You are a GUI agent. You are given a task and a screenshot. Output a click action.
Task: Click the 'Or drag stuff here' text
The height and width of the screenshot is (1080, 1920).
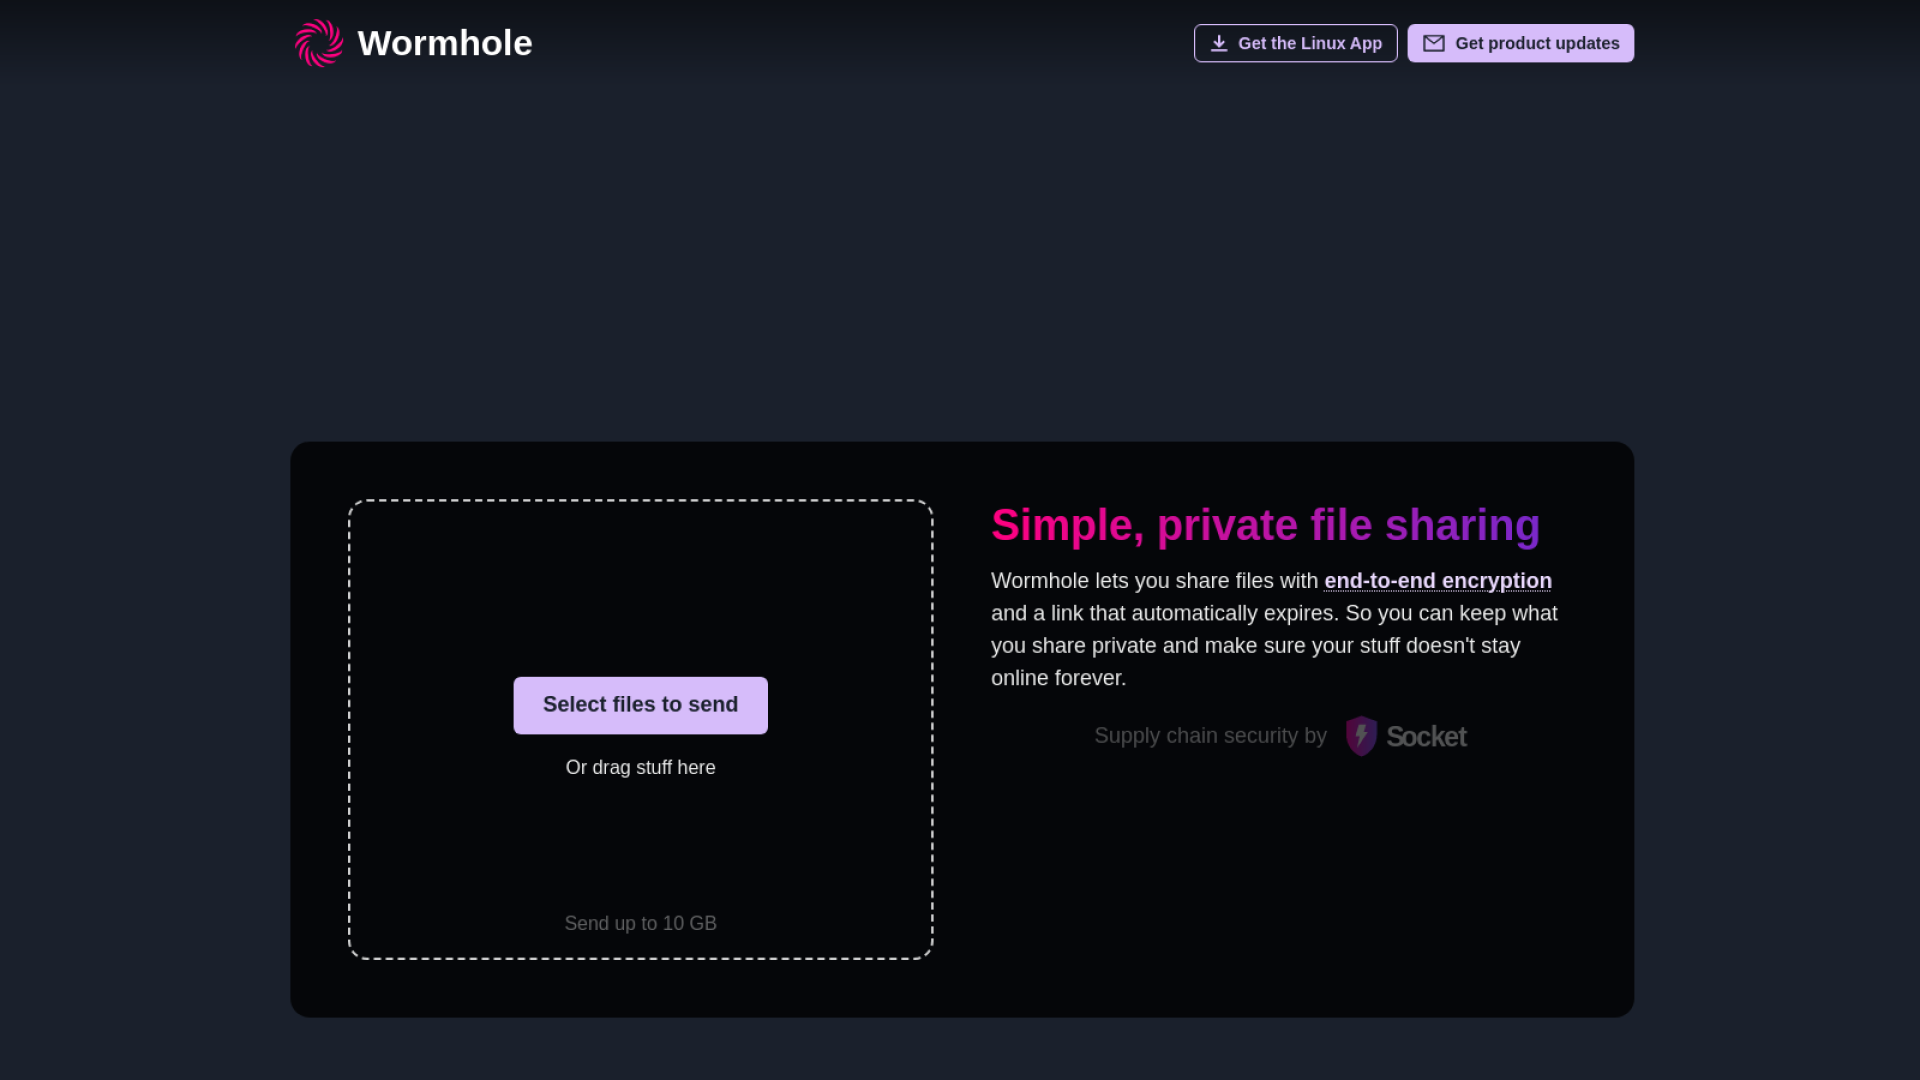(x=640, y=767)
